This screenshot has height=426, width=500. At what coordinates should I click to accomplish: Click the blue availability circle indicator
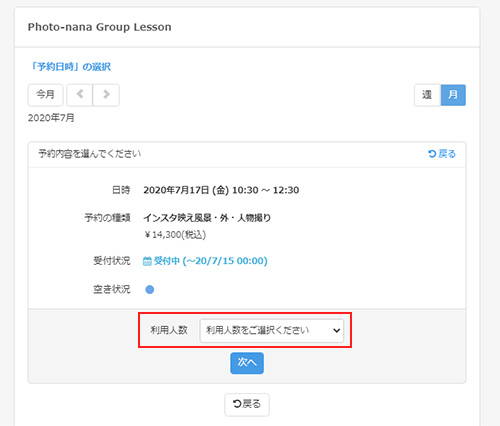[150, 289]
